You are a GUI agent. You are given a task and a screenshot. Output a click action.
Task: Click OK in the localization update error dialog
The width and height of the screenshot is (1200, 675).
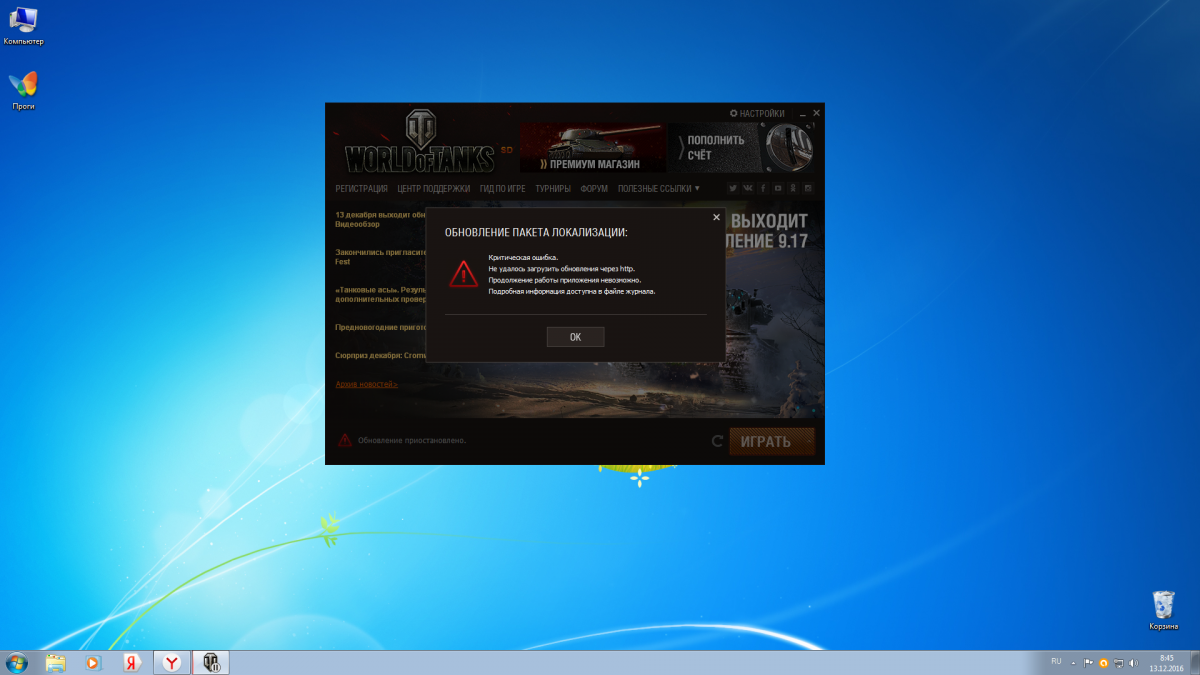tap(575, 337)
